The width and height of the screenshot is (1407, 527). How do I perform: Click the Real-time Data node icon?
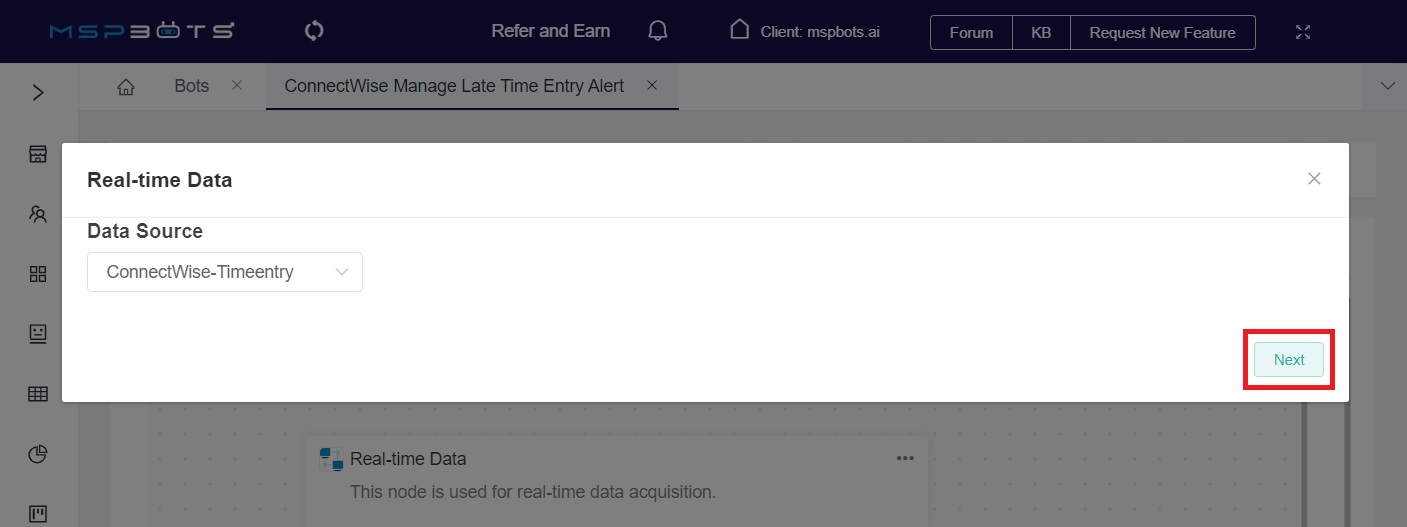coord(331,459)
